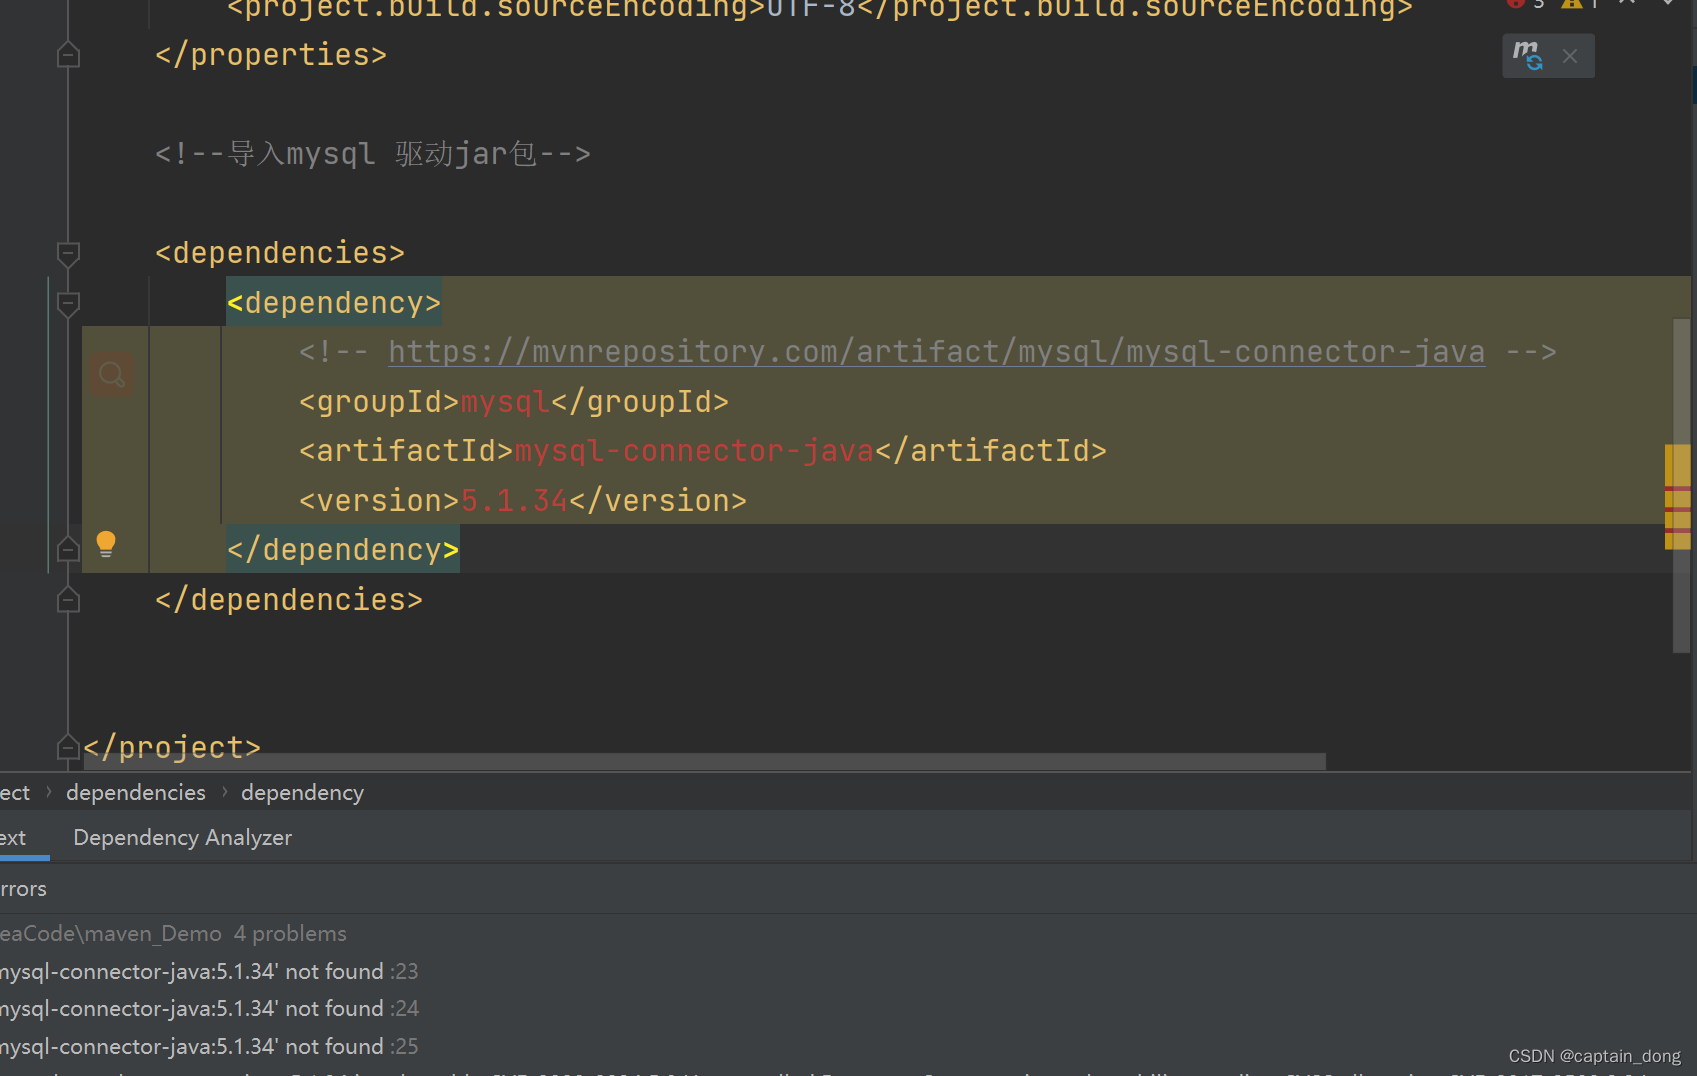
Task: Select the 'not found :23' error entry
Action: [200, 970]
